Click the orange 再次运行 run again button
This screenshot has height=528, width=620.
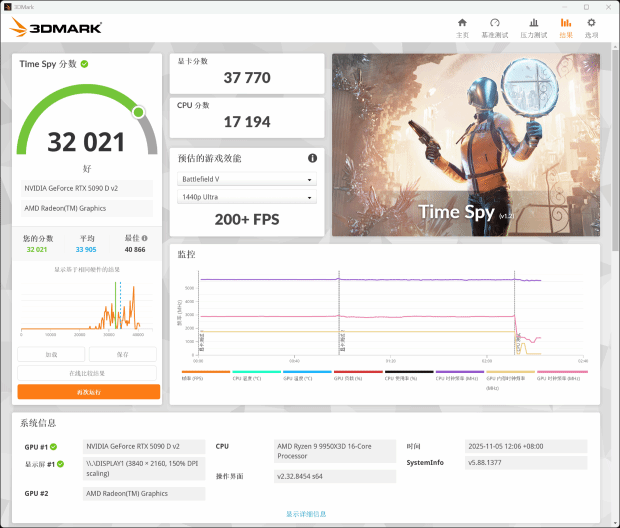(x=88, y=392)
